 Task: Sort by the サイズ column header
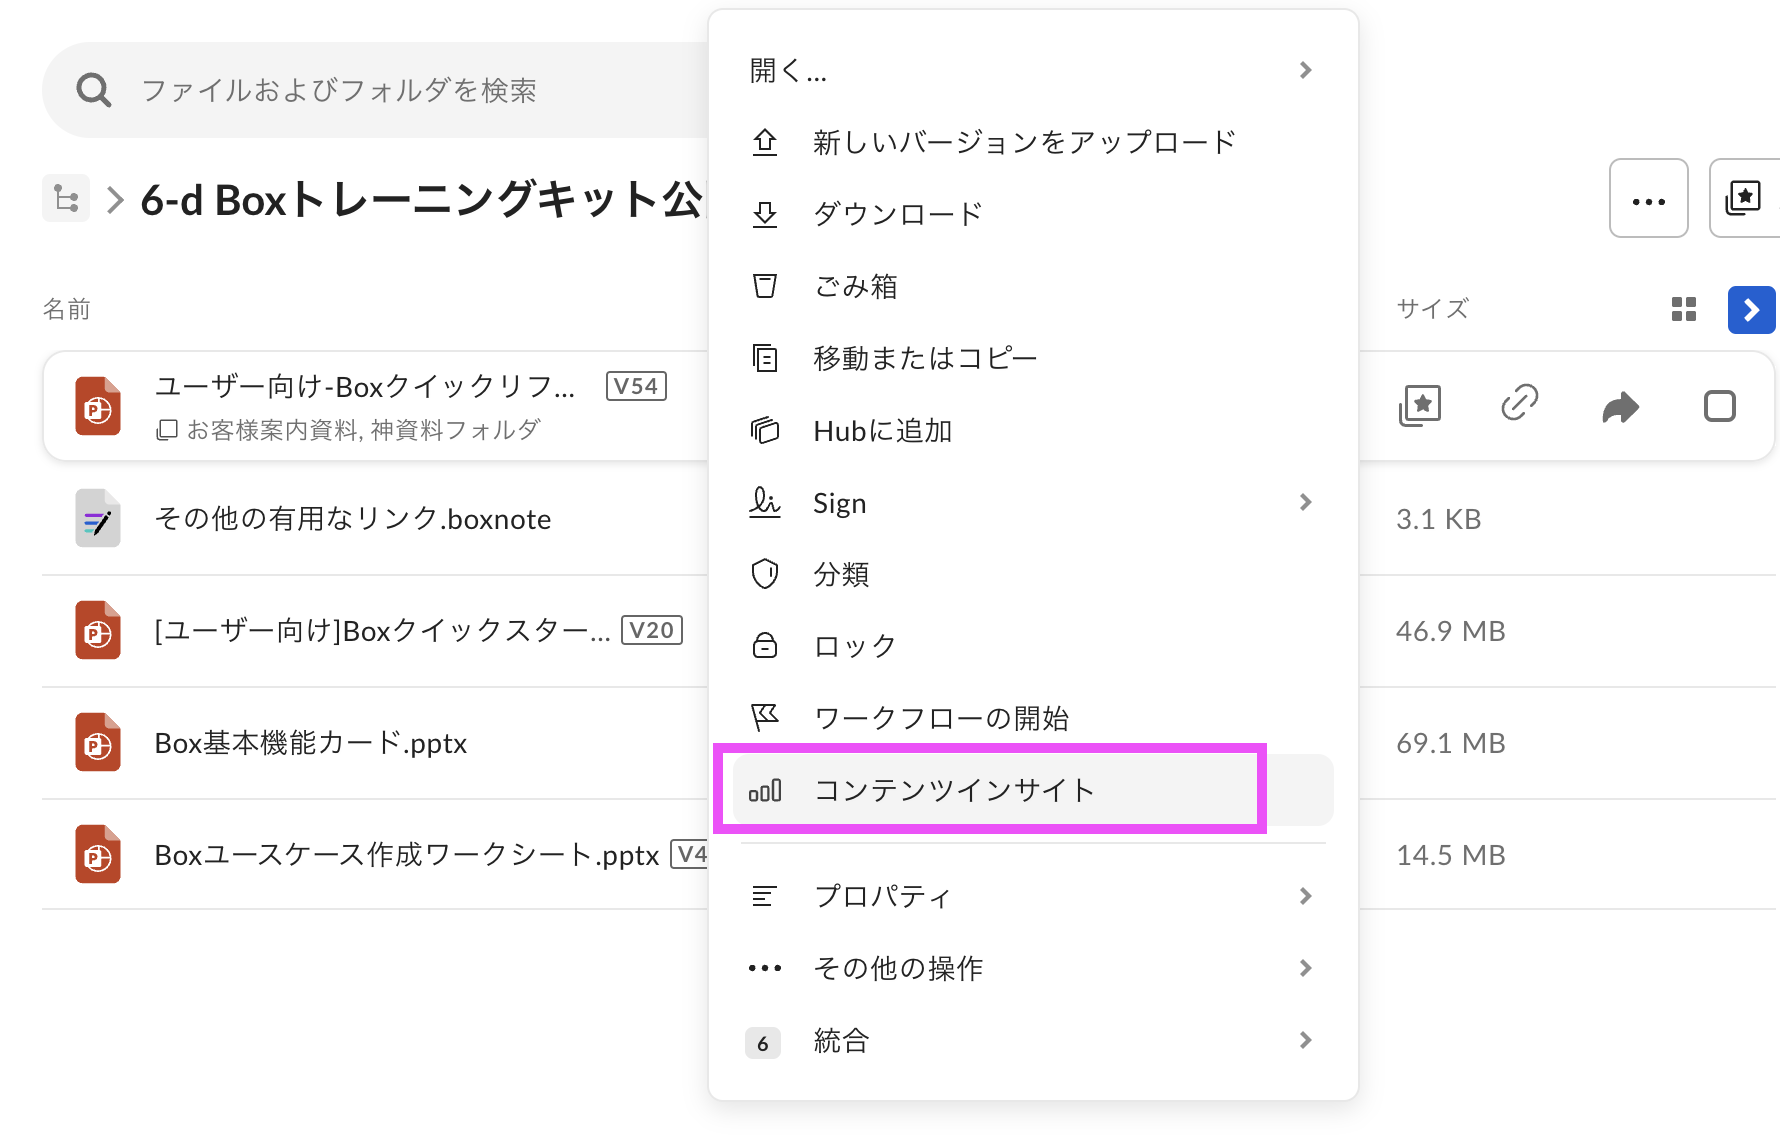[x=1433, y=309]
